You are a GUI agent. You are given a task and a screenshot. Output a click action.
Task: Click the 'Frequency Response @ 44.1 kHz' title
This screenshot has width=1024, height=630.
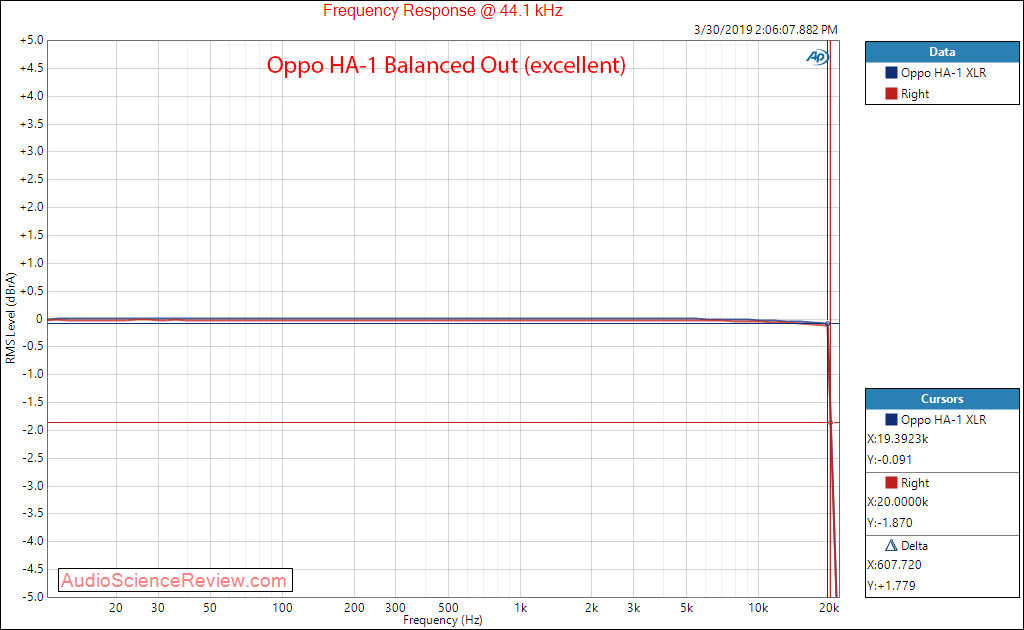pos(443,10)
